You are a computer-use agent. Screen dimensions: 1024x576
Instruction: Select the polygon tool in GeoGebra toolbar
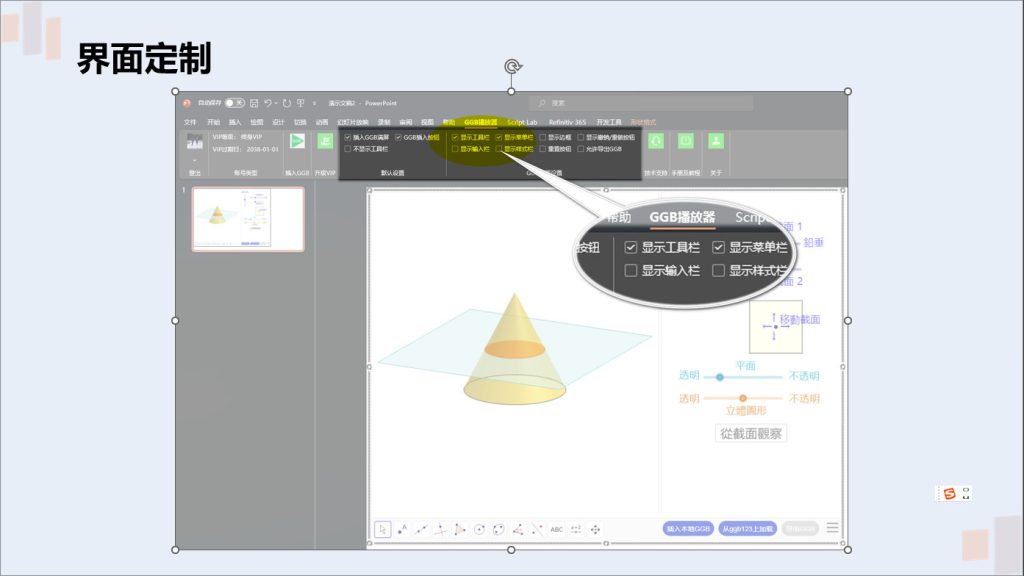(460, 528)
